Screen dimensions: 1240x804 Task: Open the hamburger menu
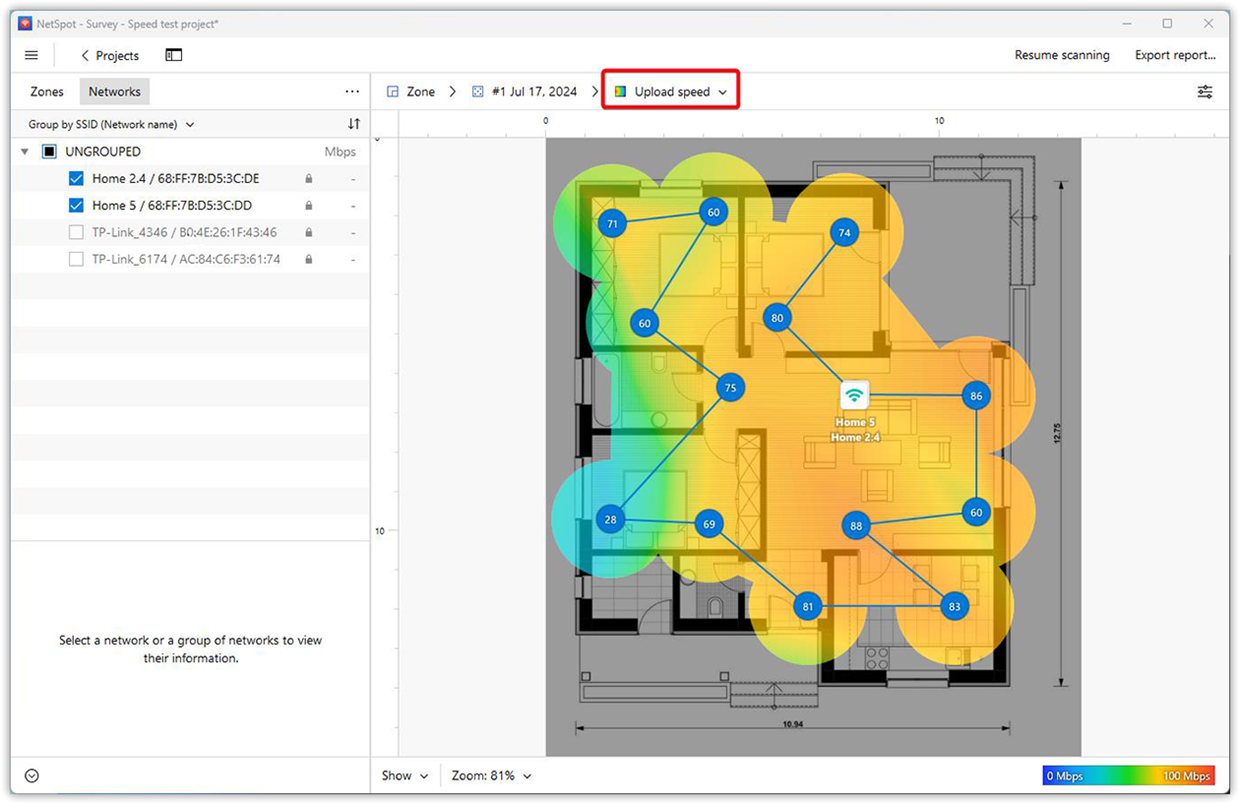click(x=31, y=55)
